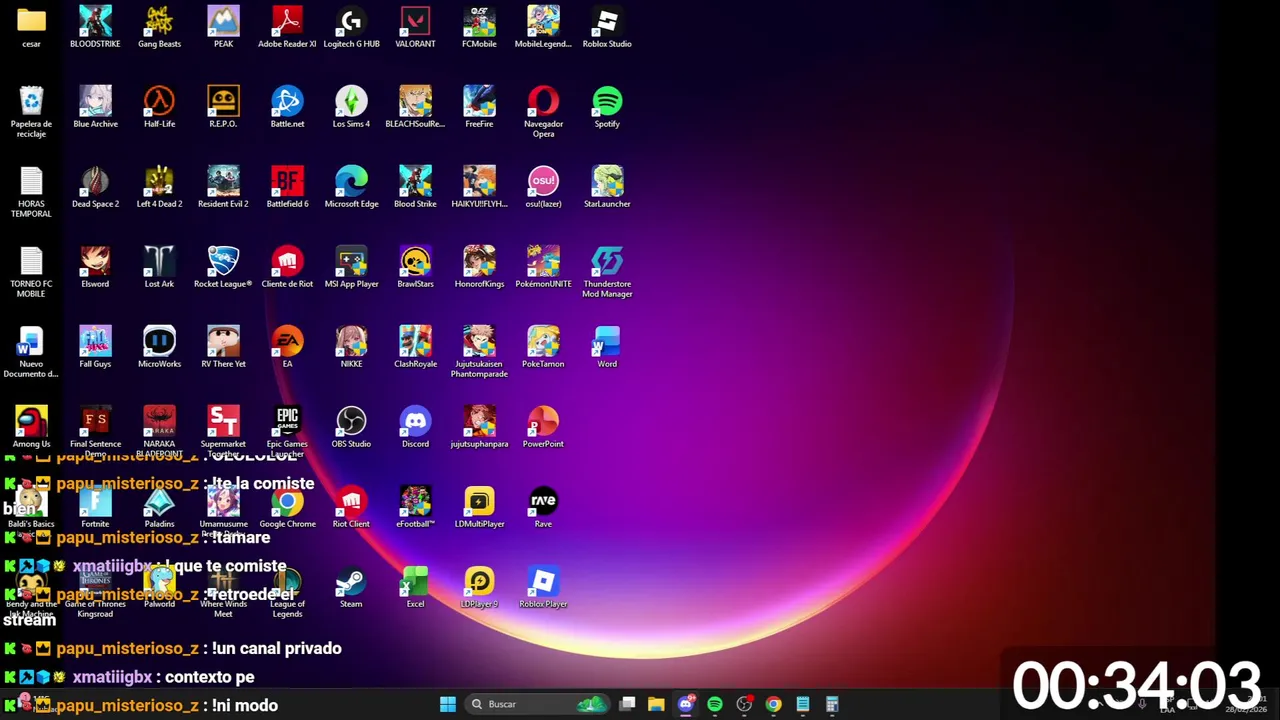Open the Nuevo Documento Word file
This screenshot has width=1280, height=720.
(31, 352)
